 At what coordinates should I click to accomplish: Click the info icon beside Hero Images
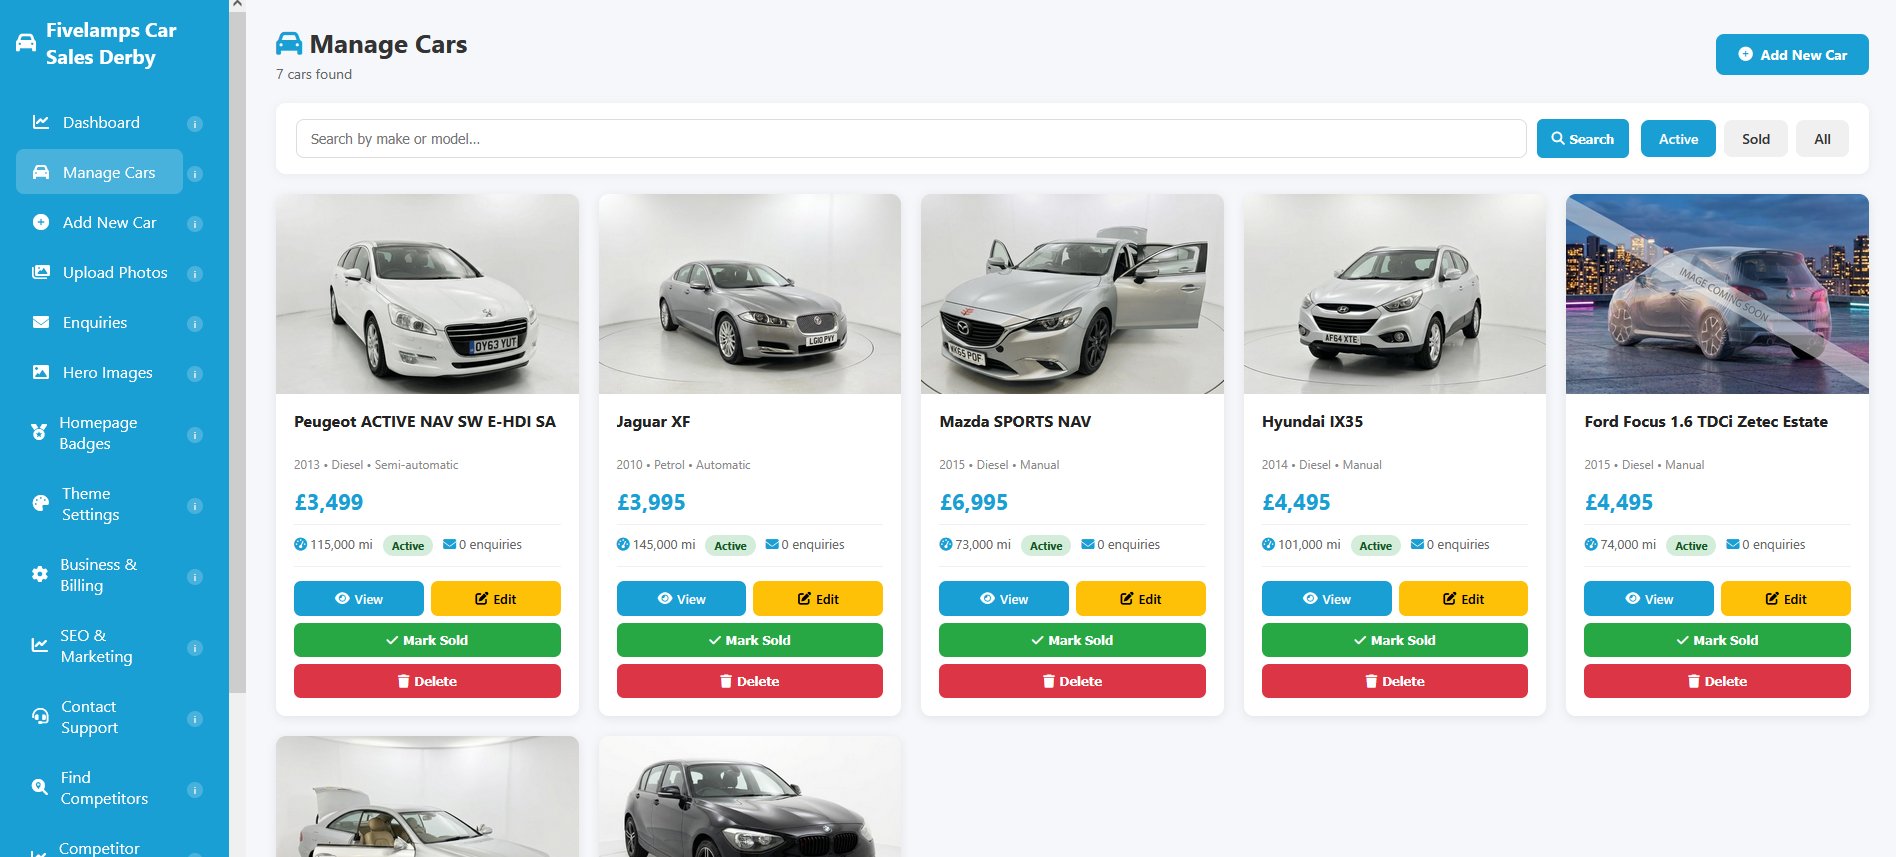coord(195,374)
